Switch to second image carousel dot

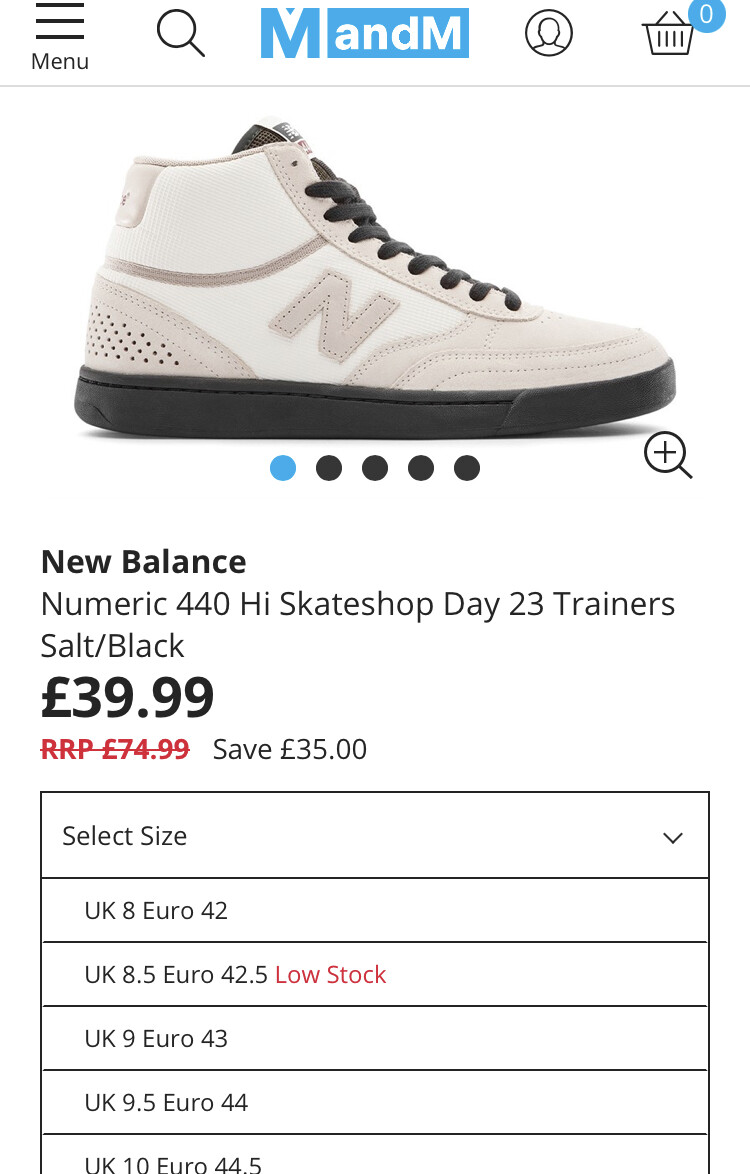pyautogui.click(x=329, y=468)
